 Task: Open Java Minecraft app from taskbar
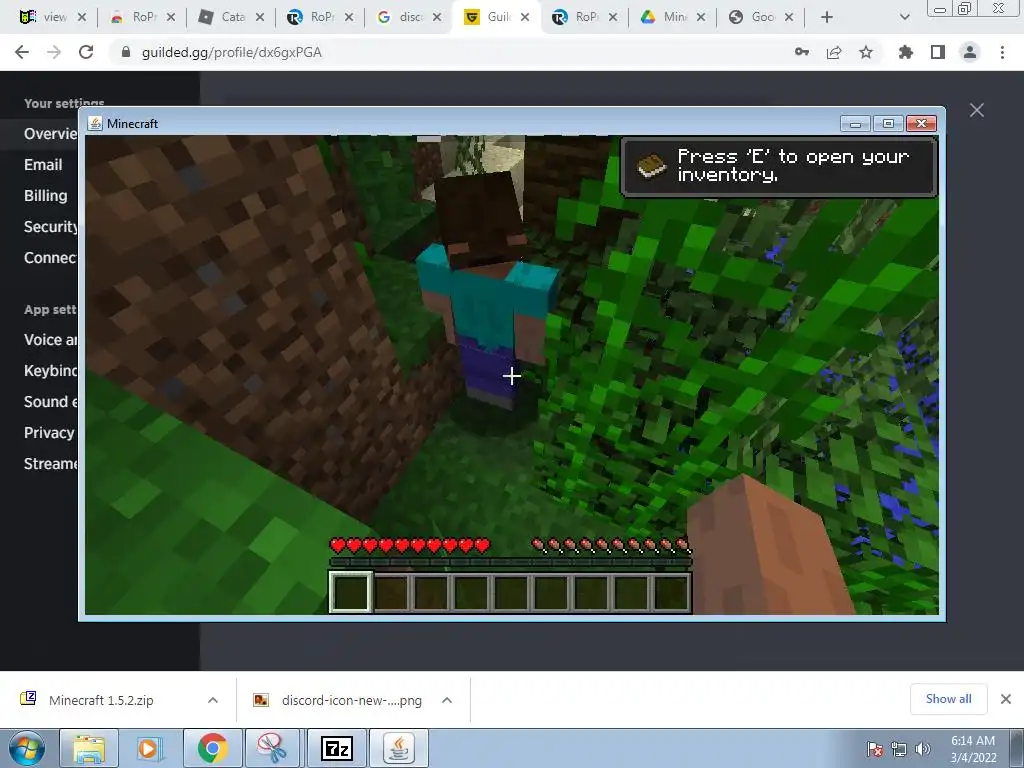click(x=399, y=748)
